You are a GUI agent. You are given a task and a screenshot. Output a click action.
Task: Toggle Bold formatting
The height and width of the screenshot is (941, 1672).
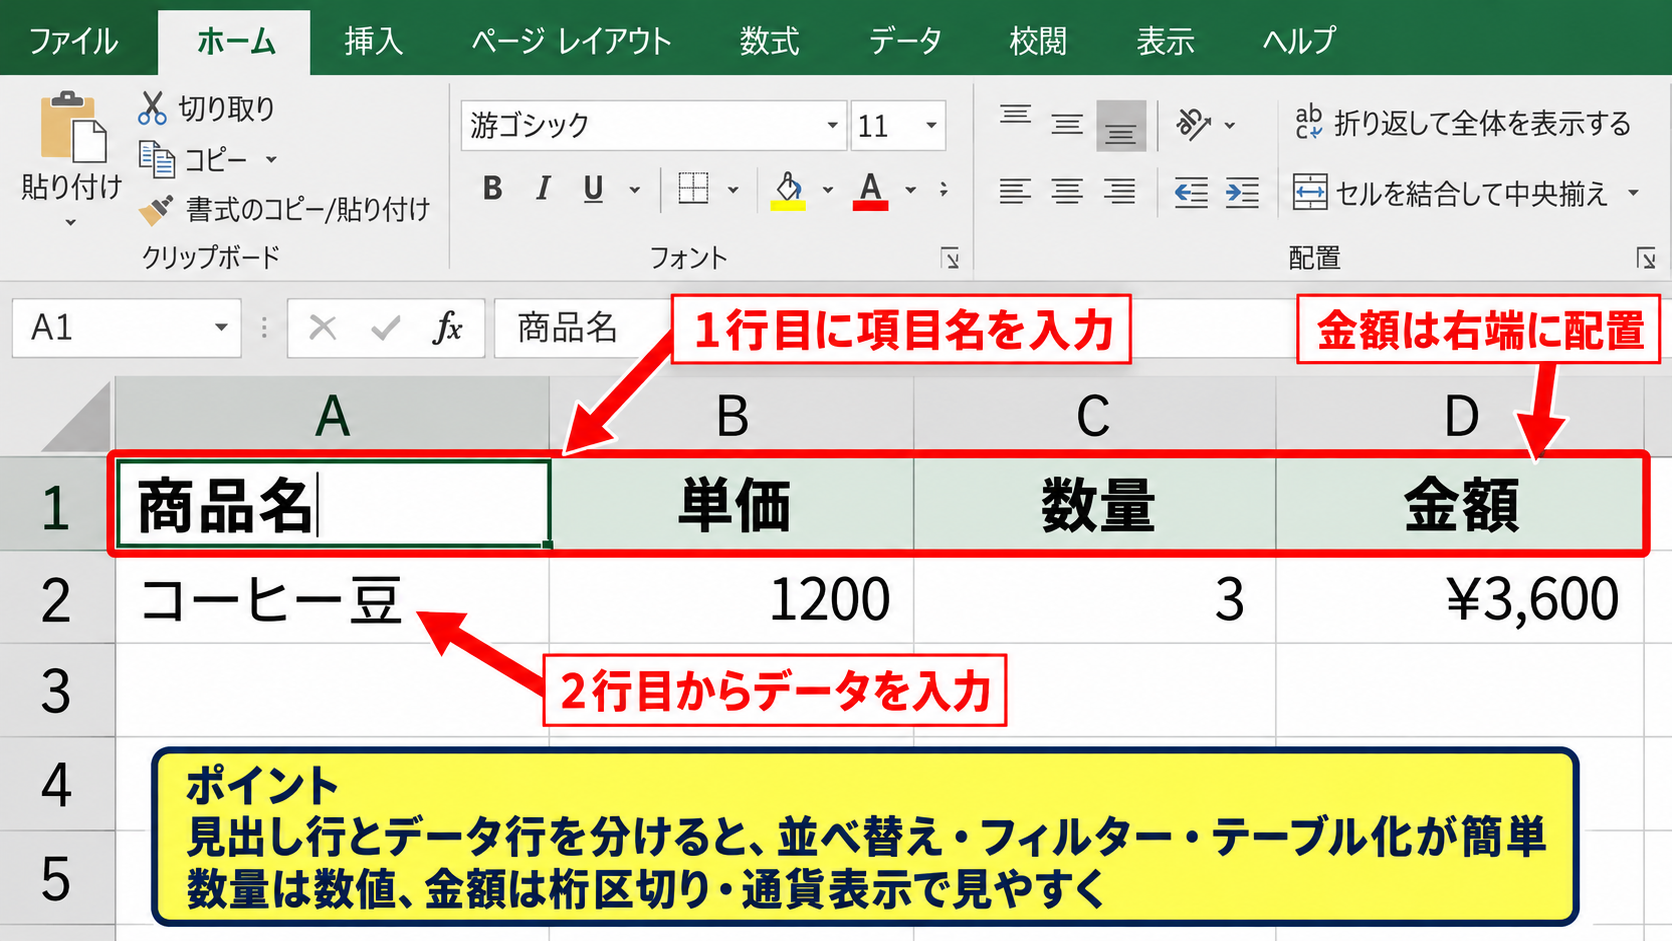pos(492,188)
